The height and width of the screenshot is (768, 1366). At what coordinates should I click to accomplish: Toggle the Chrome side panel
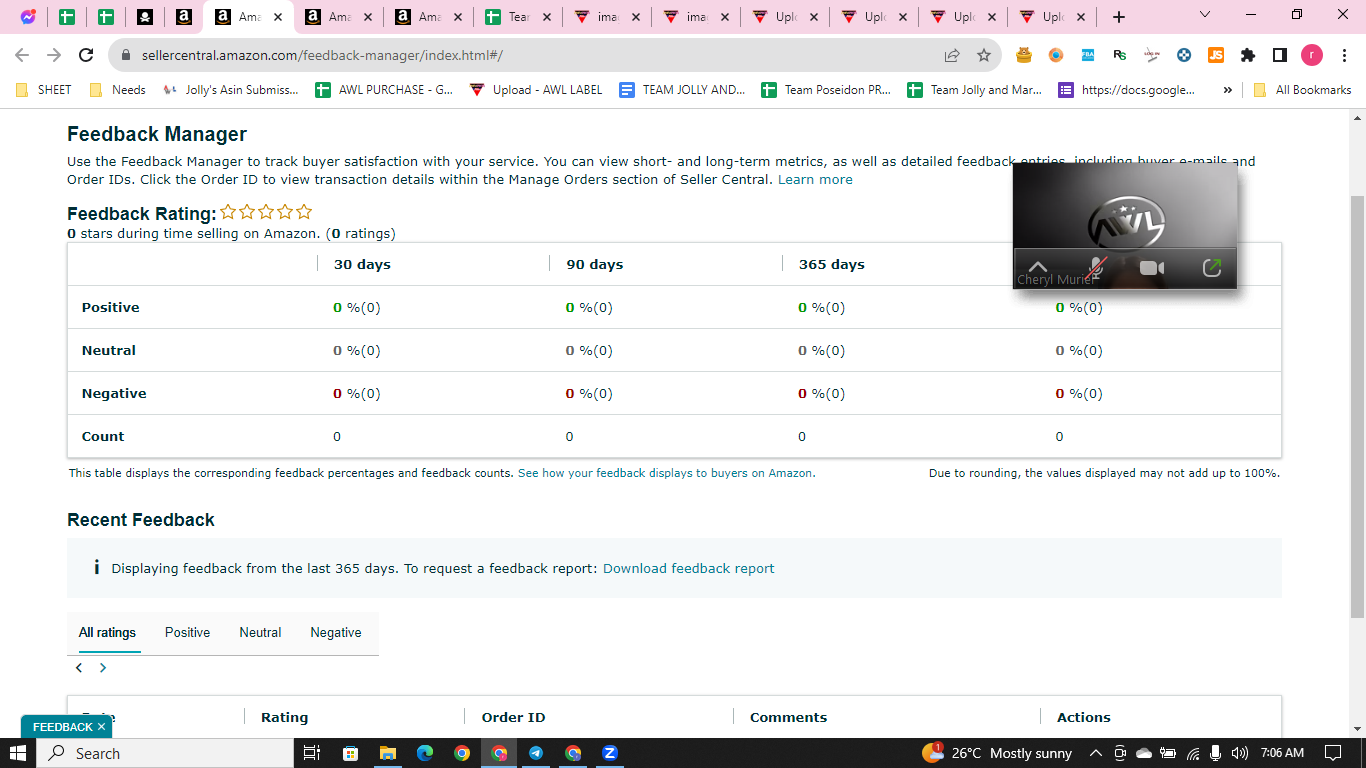1279,55
